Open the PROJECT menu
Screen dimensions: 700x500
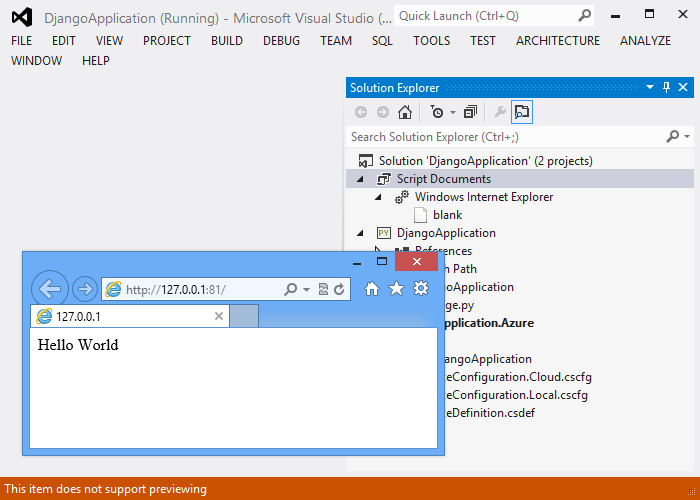pyautogui.click(x=167, y=41)
